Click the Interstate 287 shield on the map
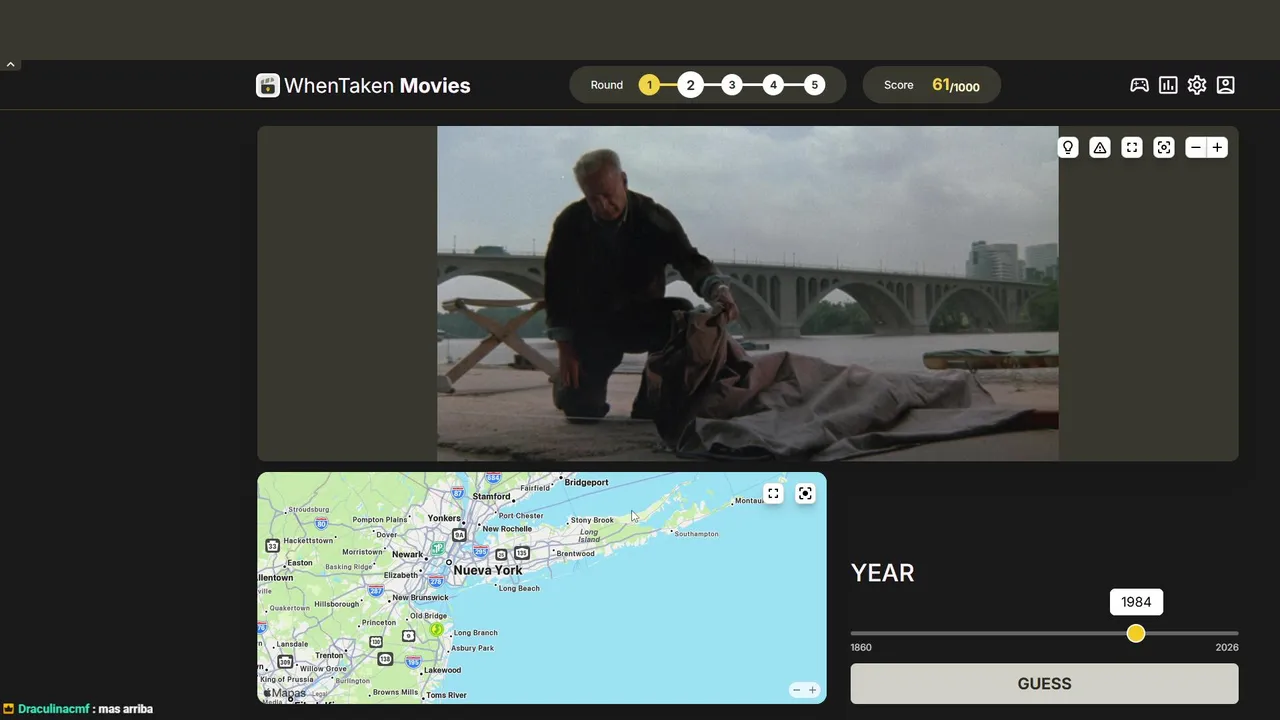Image resolution: width=1280 pixels, height=720 pixels. pyautogui.click(x=375, y=591)
